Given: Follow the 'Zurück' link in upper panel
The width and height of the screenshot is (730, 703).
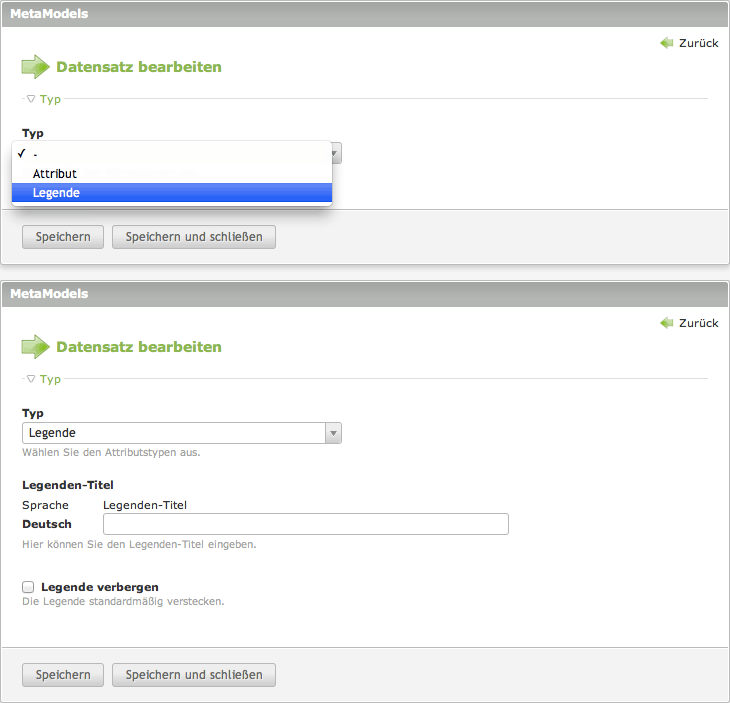Looking at the screenshot, I should pyautogui.click(x=698, y=43).
